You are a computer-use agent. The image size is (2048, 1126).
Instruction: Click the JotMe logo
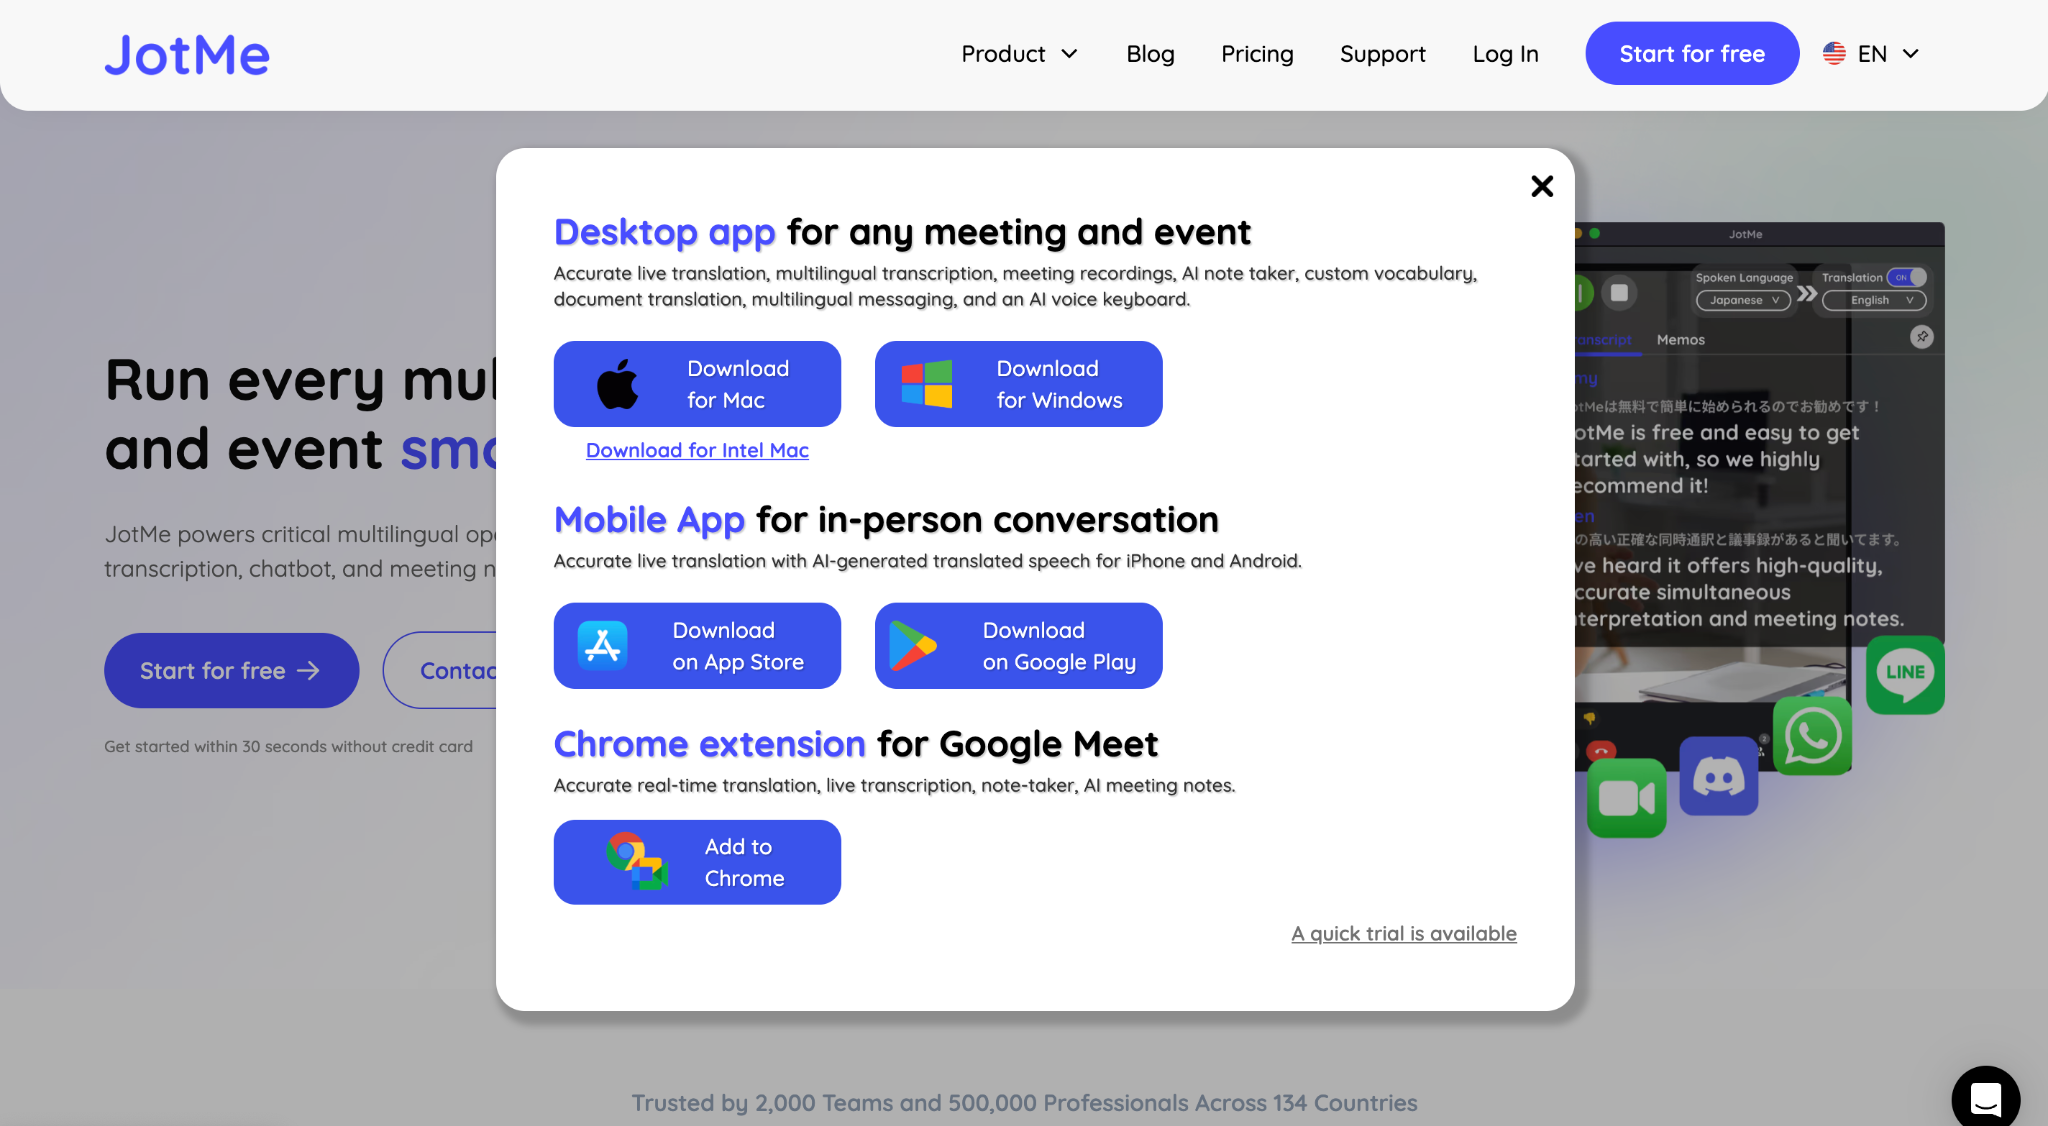(187, 55)
